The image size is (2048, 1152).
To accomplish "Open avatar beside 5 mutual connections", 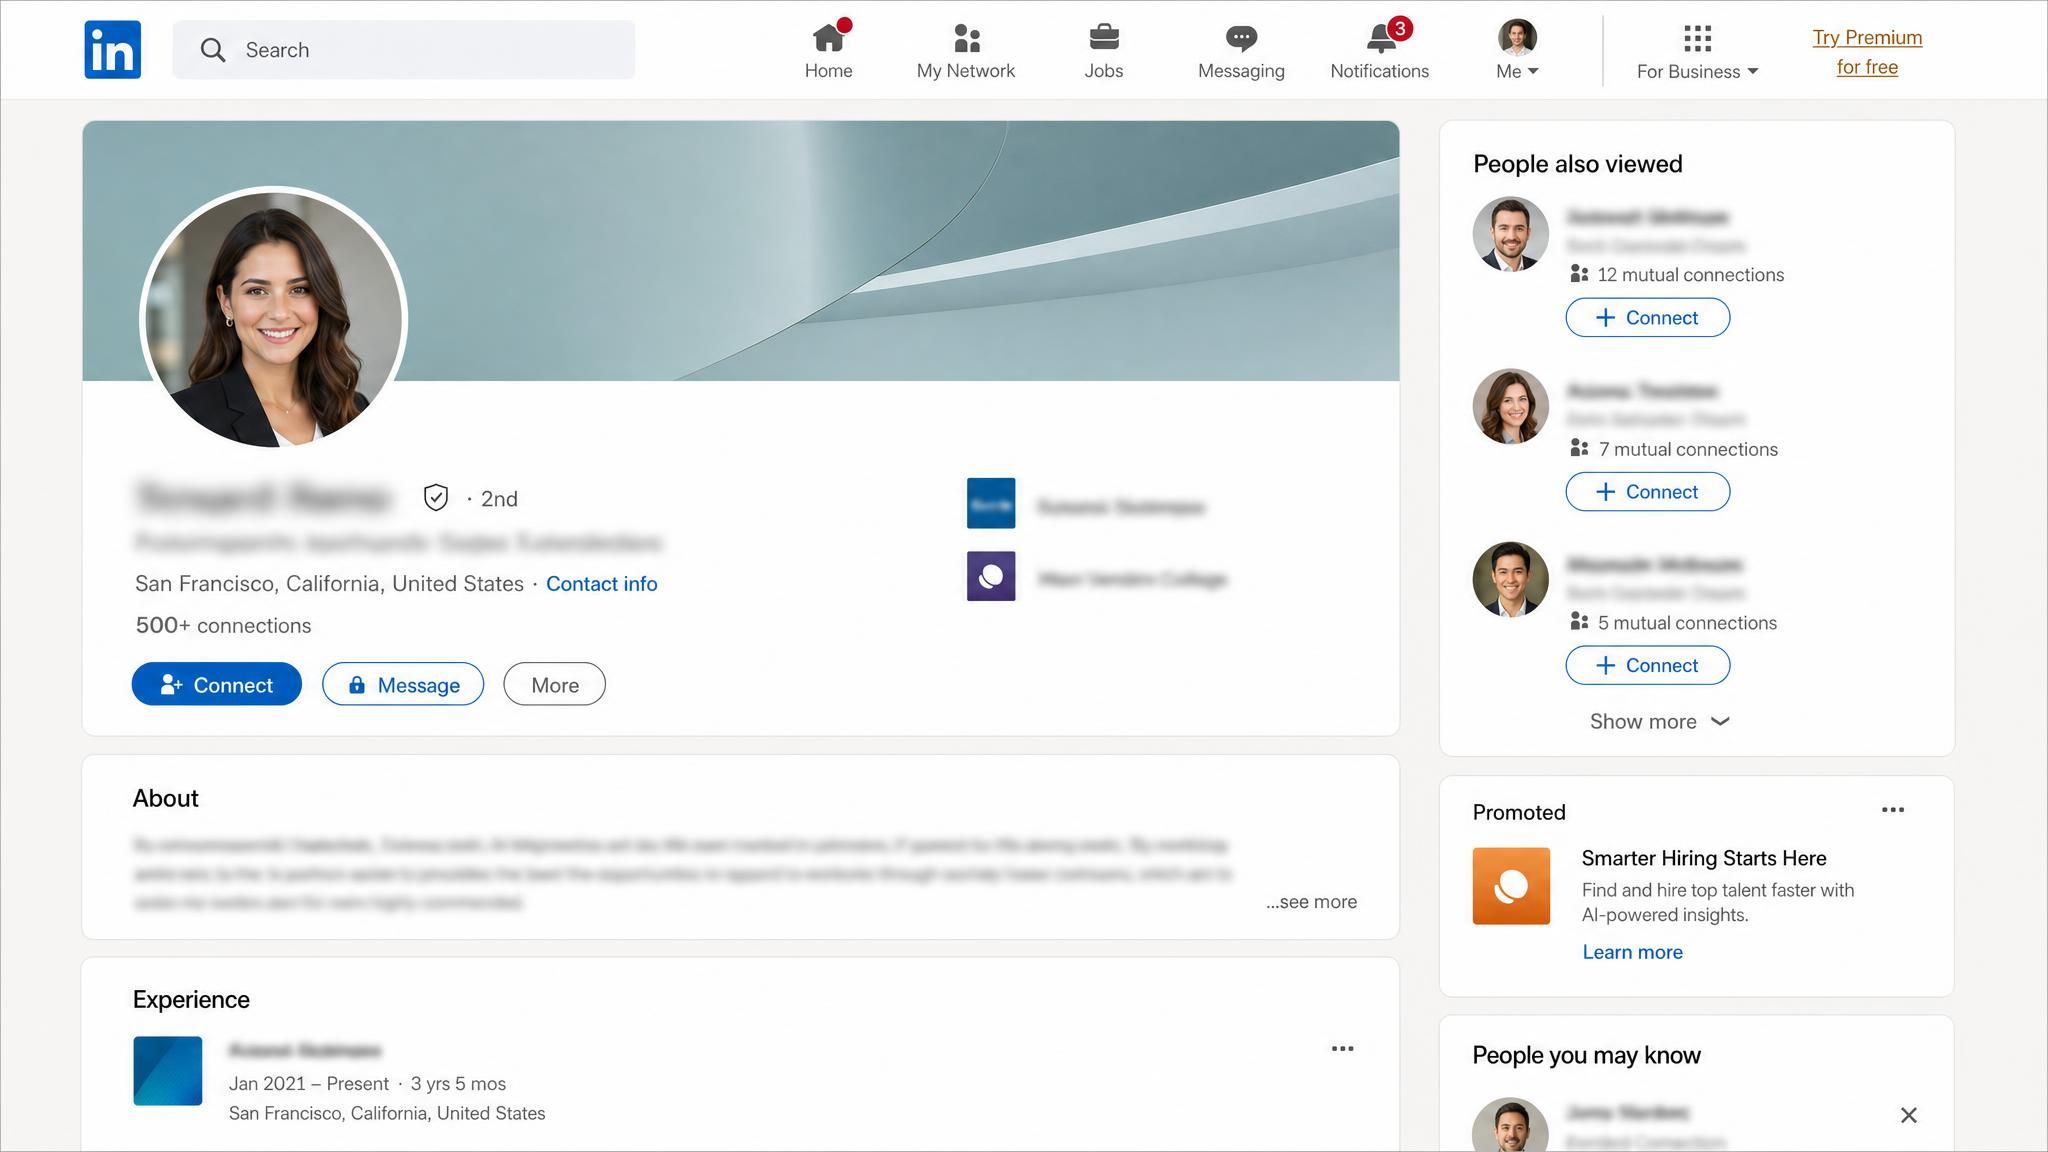I will pyautogui.click(x=1510, y=580).
